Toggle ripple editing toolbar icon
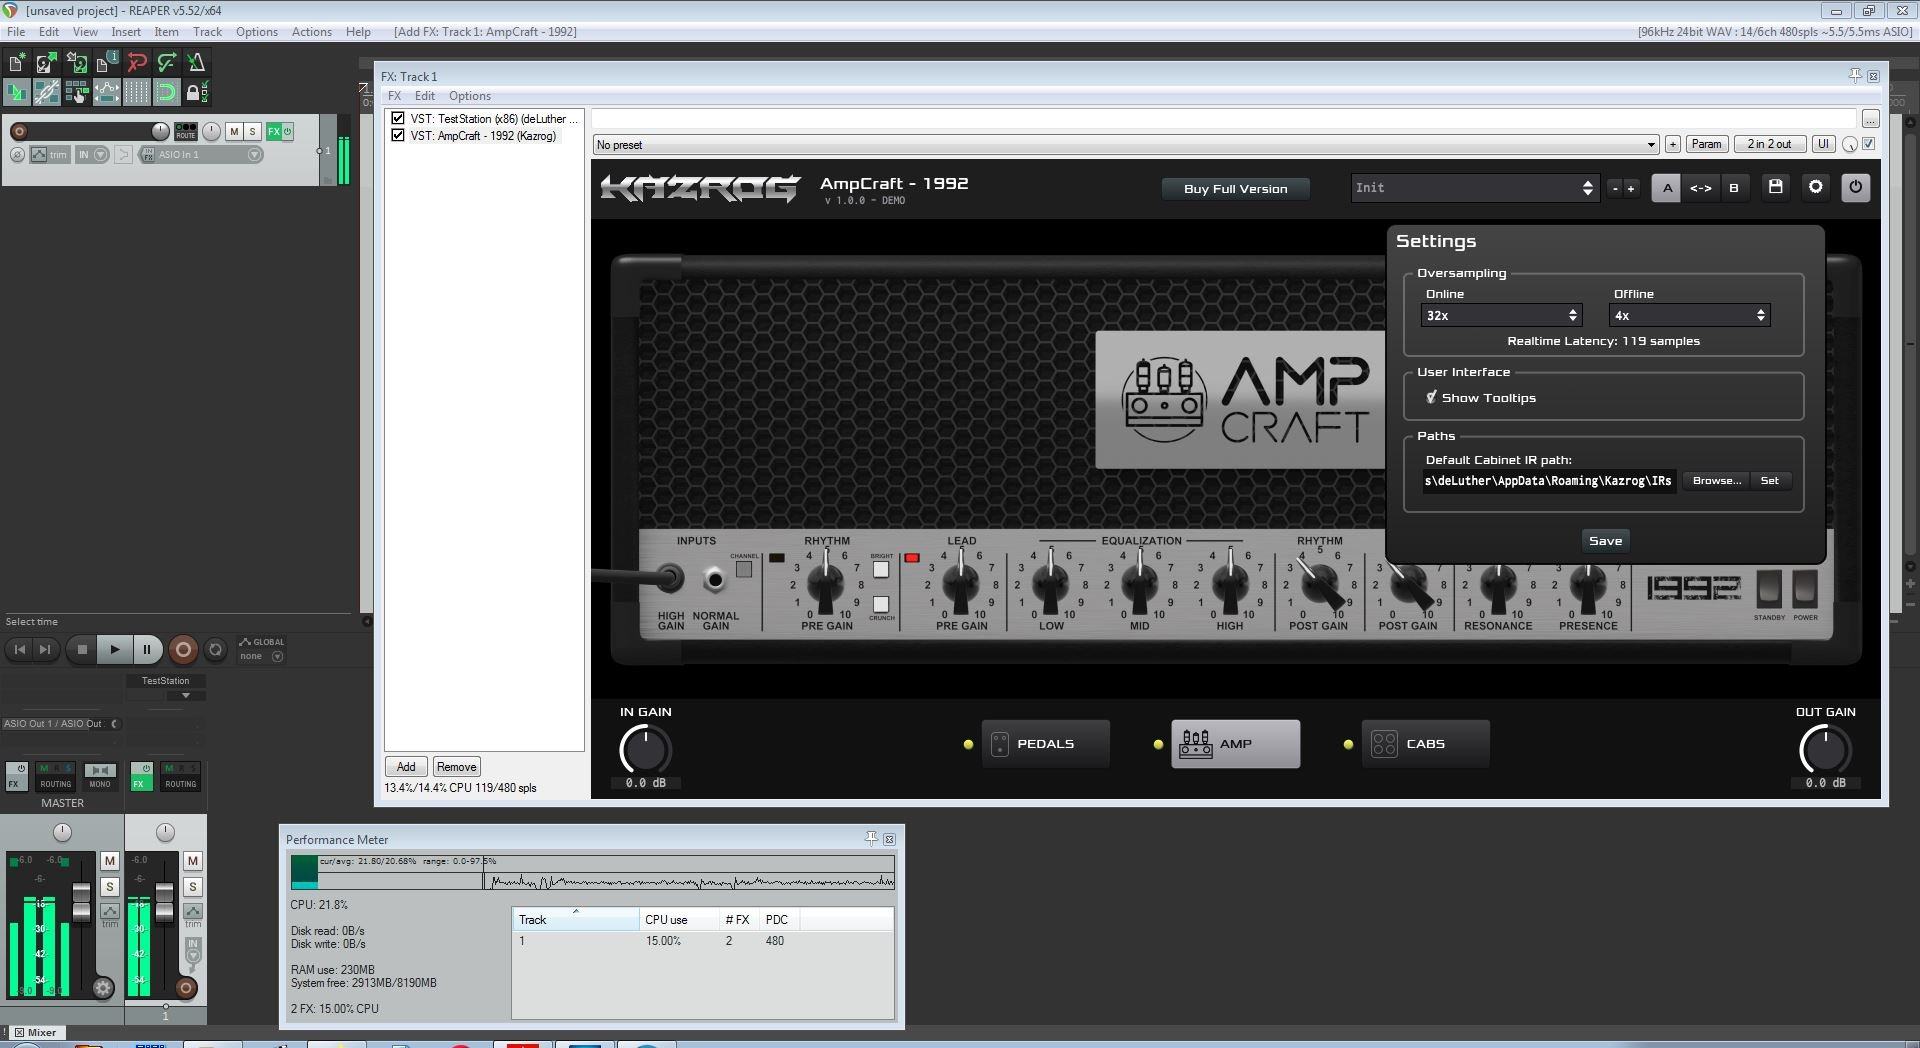The image size is (1920, 1048). (x=76, y=93)
